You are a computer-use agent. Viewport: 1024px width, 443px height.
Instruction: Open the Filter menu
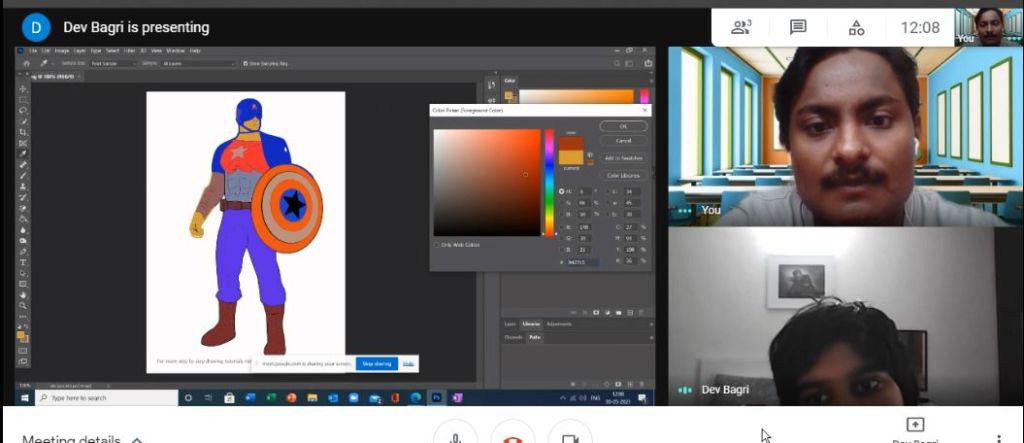[130, 50]
